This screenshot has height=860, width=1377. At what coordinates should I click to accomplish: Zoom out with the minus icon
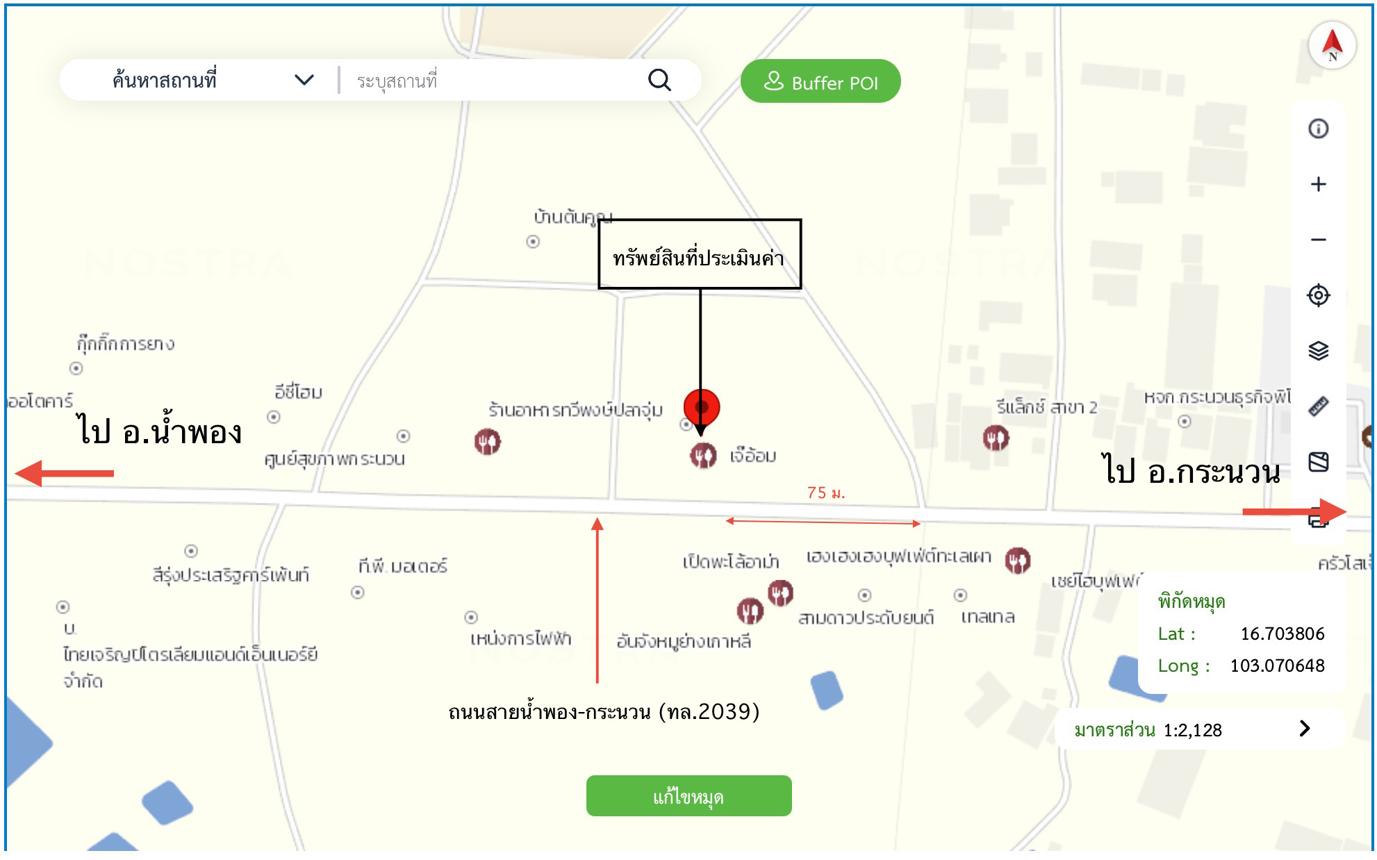1318,240
